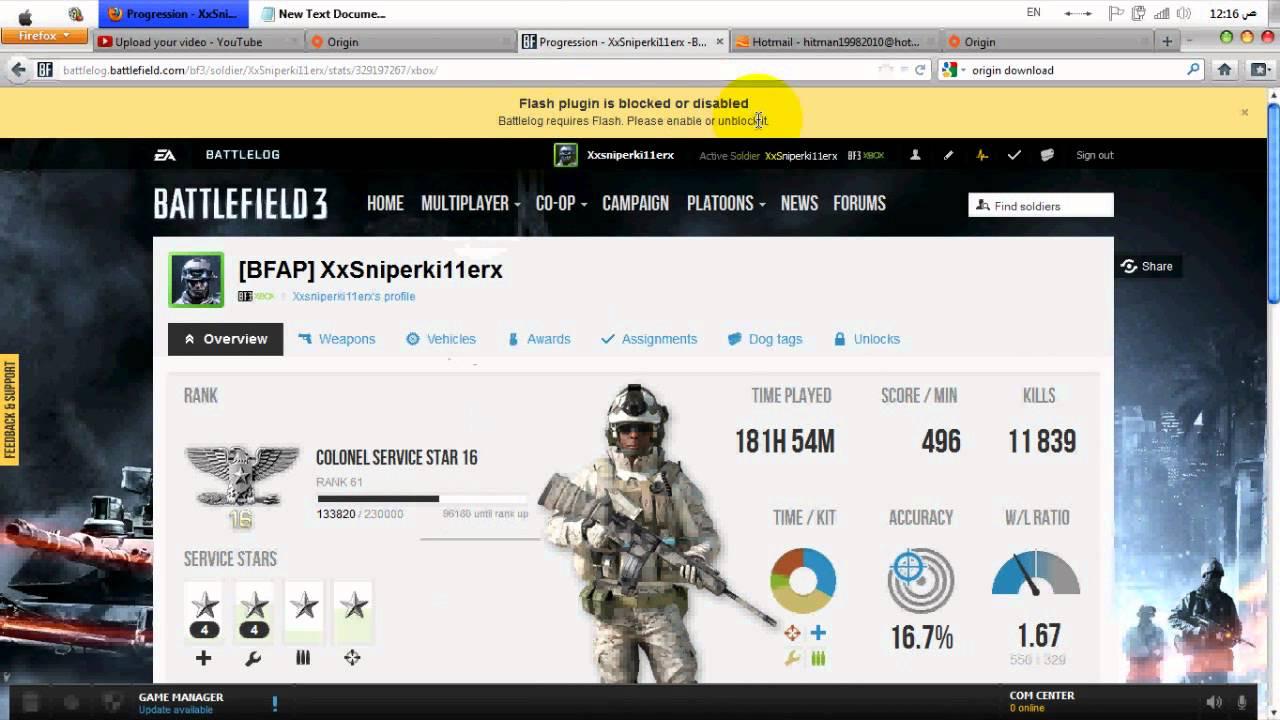This screenshot has height=720, width=1280.
Task: Reload the current page
Action: pos(920,70)
